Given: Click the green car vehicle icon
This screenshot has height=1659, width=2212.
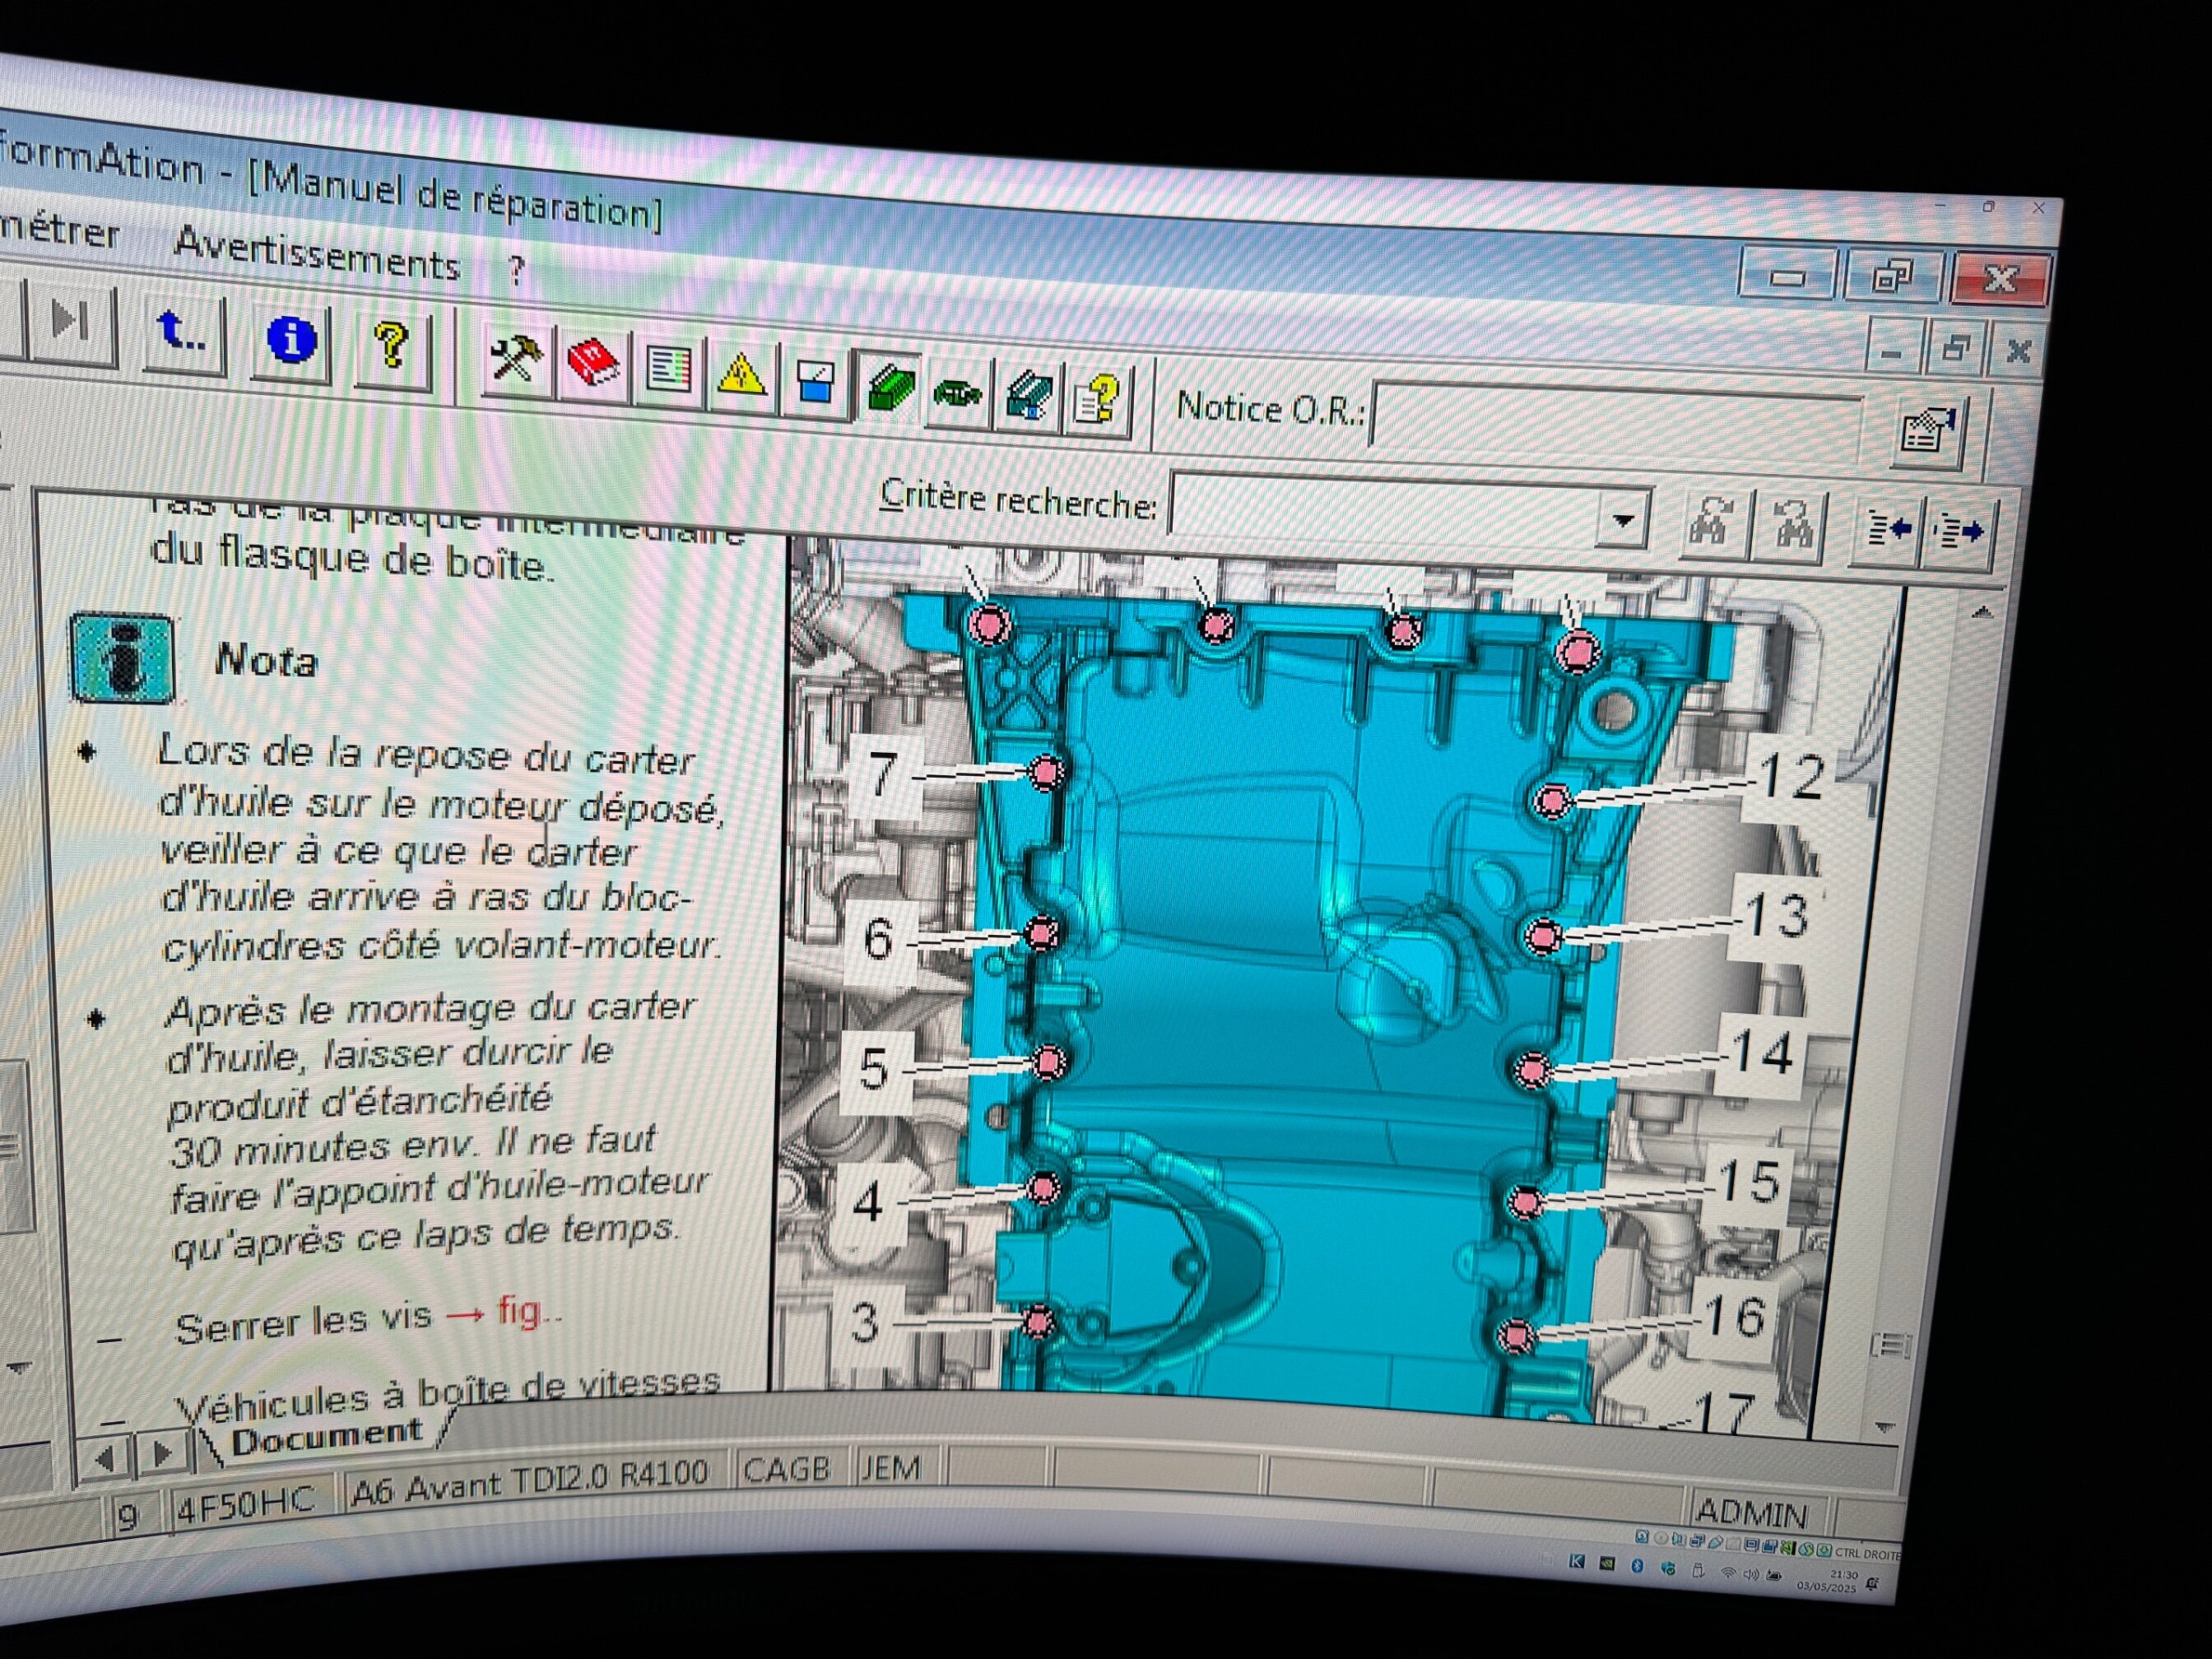Looking at the screenshot, I should tap(957, 392).
